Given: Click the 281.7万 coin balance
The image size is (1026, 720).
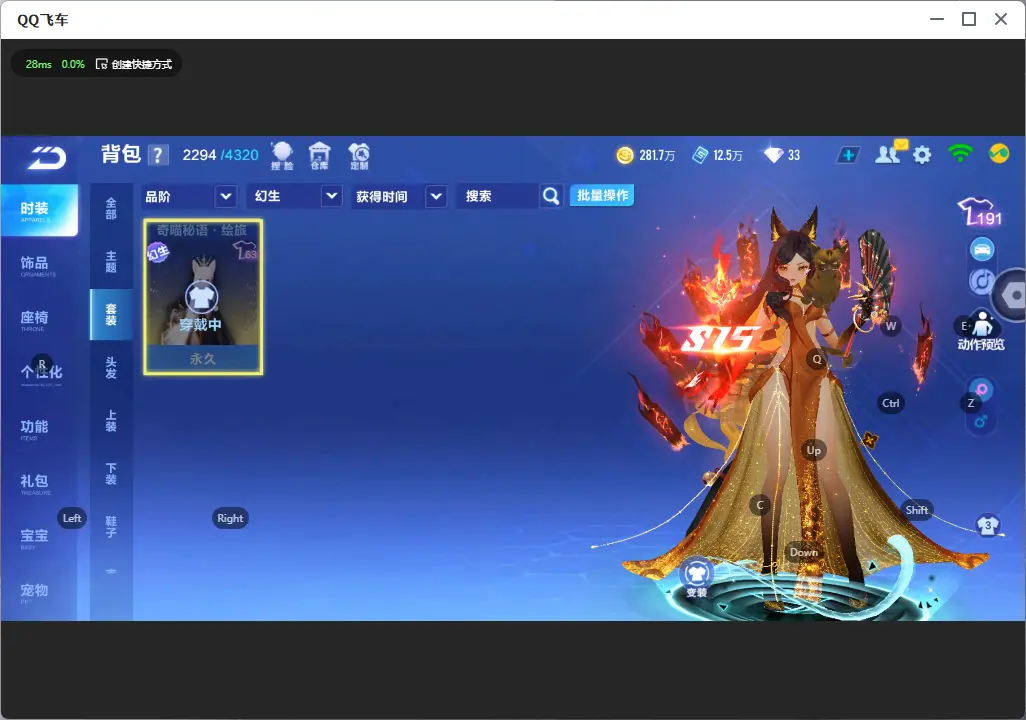Looking at the screenshot, I should click(657, 155).
